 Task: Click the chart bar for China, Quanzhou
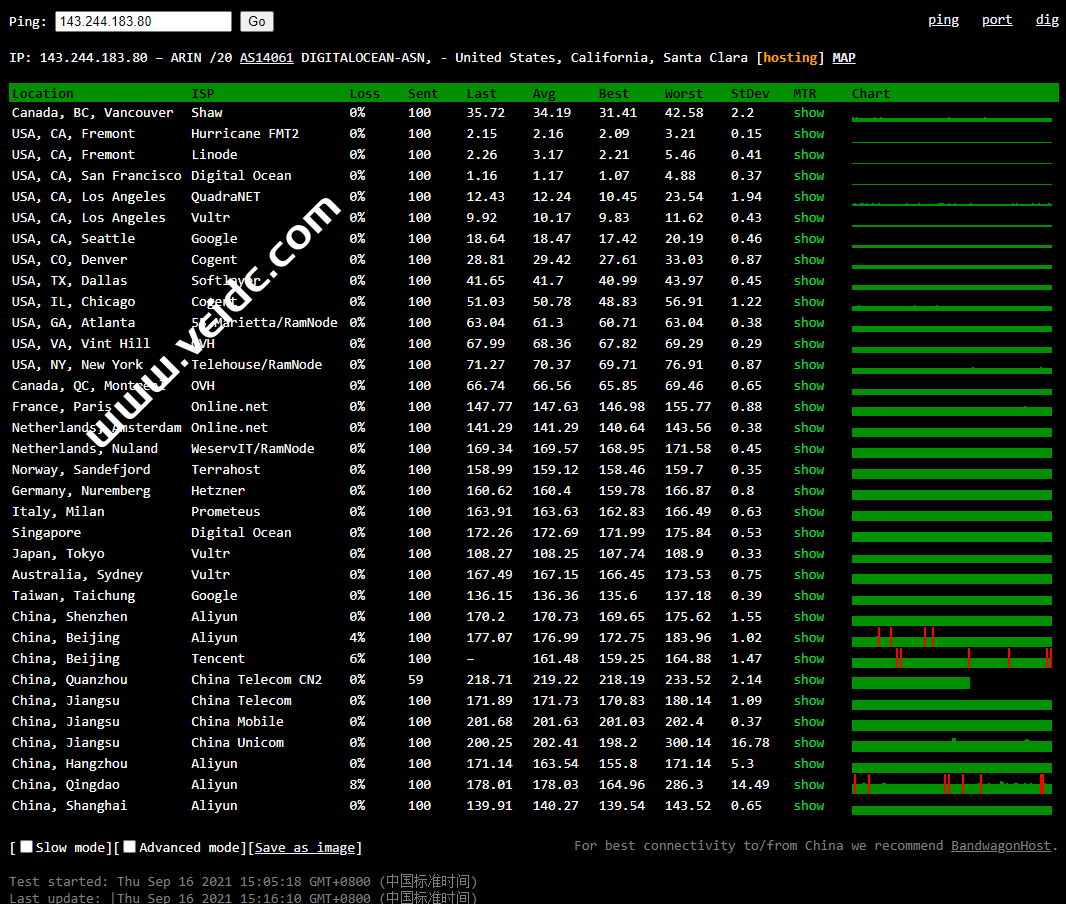pyautogui.click(x=910, y=682)
